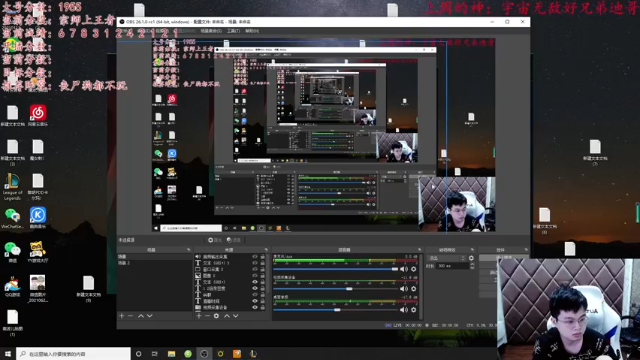
Task: Switch to OBS Studio taskbar icon
Action: coord(204,353)
